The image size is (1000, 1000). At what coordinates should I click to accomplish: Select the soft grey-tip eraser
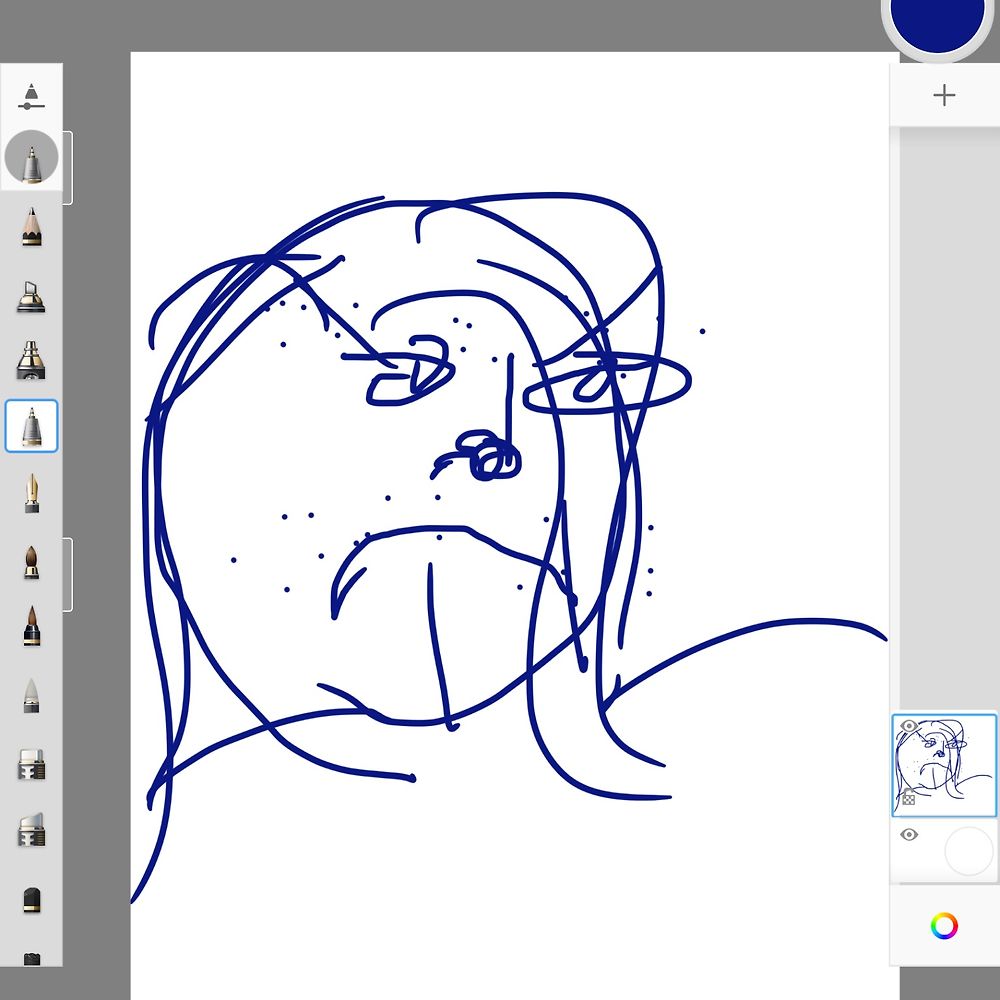[x=31, y=695]
